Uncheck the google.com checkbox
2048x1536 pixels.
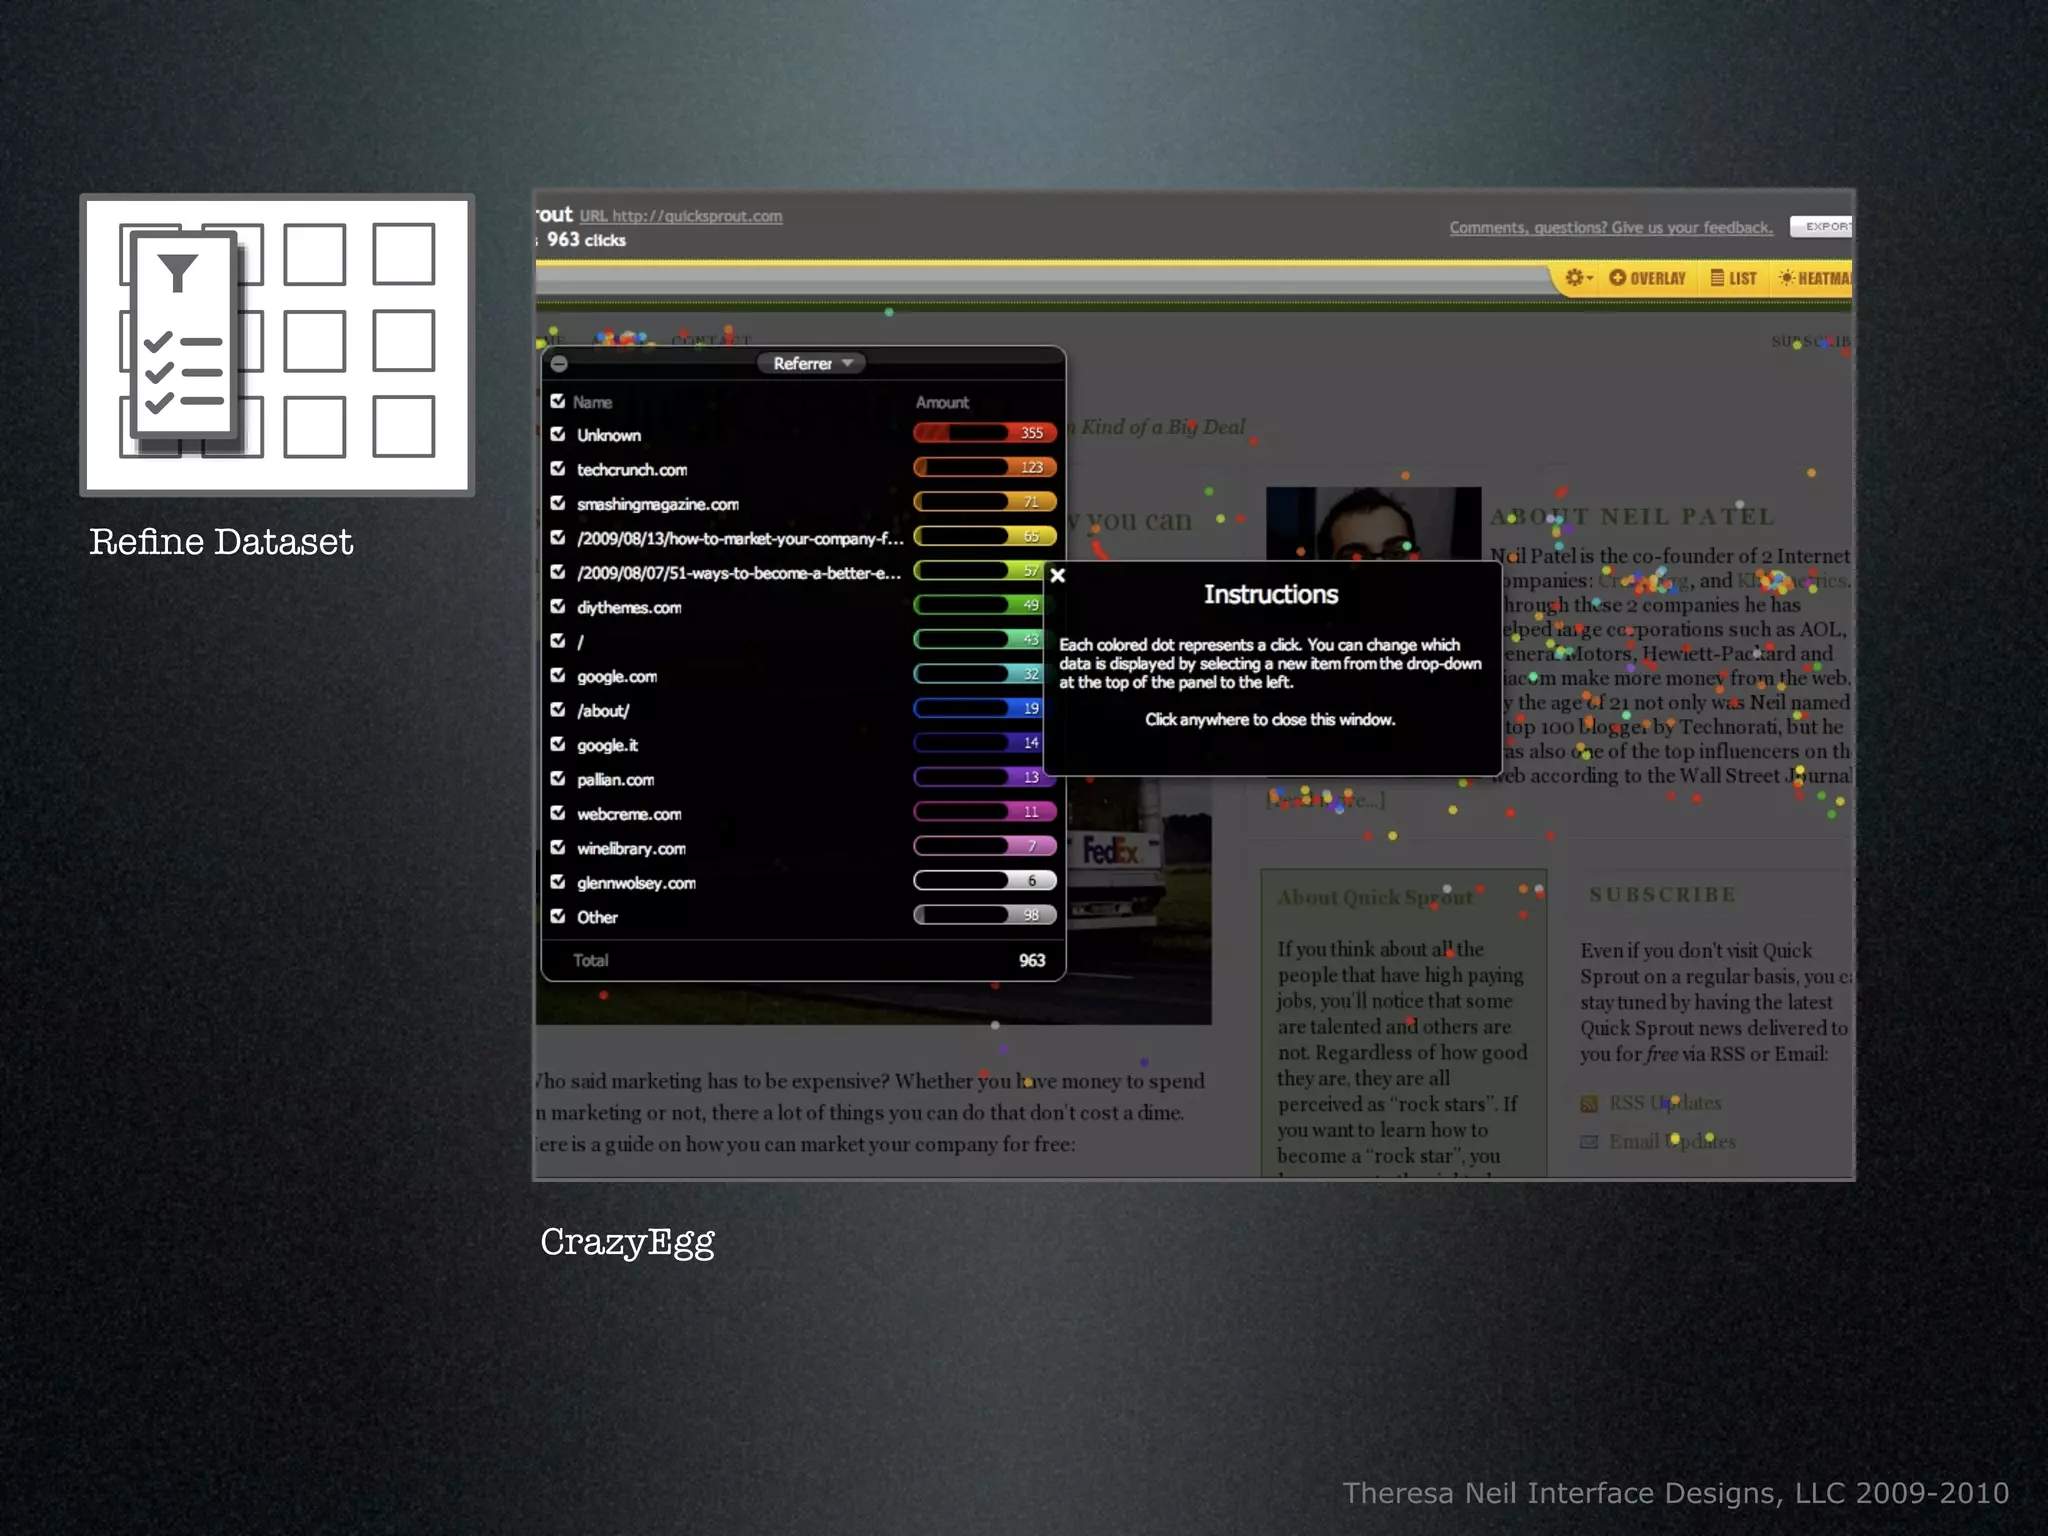click(x=558, y=675)
